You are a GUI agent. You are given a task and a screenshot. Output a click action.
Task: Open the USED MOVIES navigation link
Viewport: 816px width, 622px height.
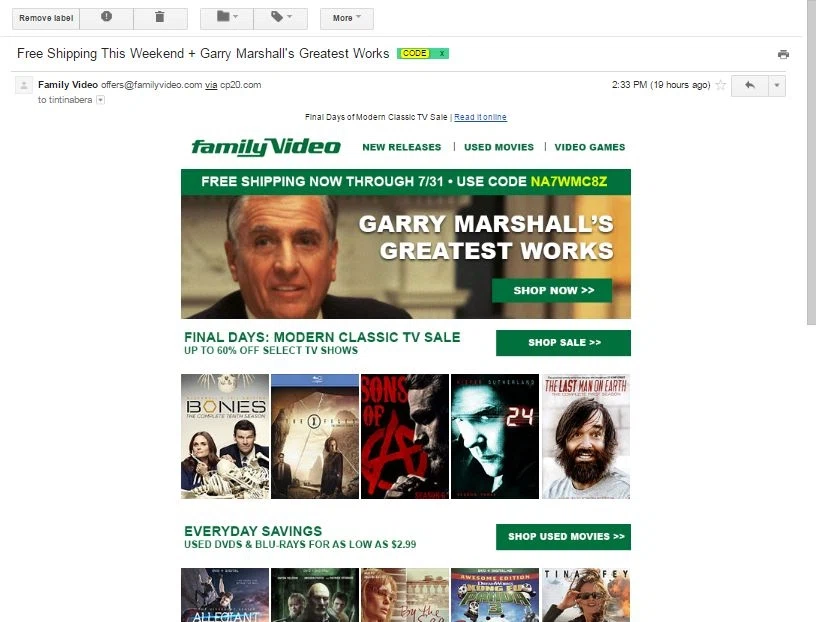pos(499,147)
